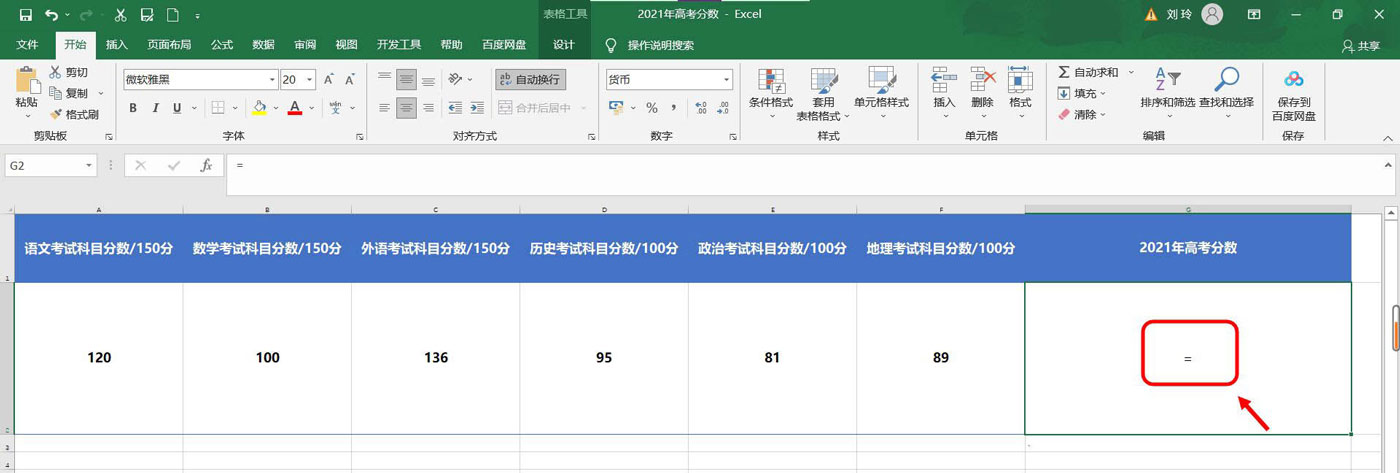Open font size dropdown showing 20

310,79
